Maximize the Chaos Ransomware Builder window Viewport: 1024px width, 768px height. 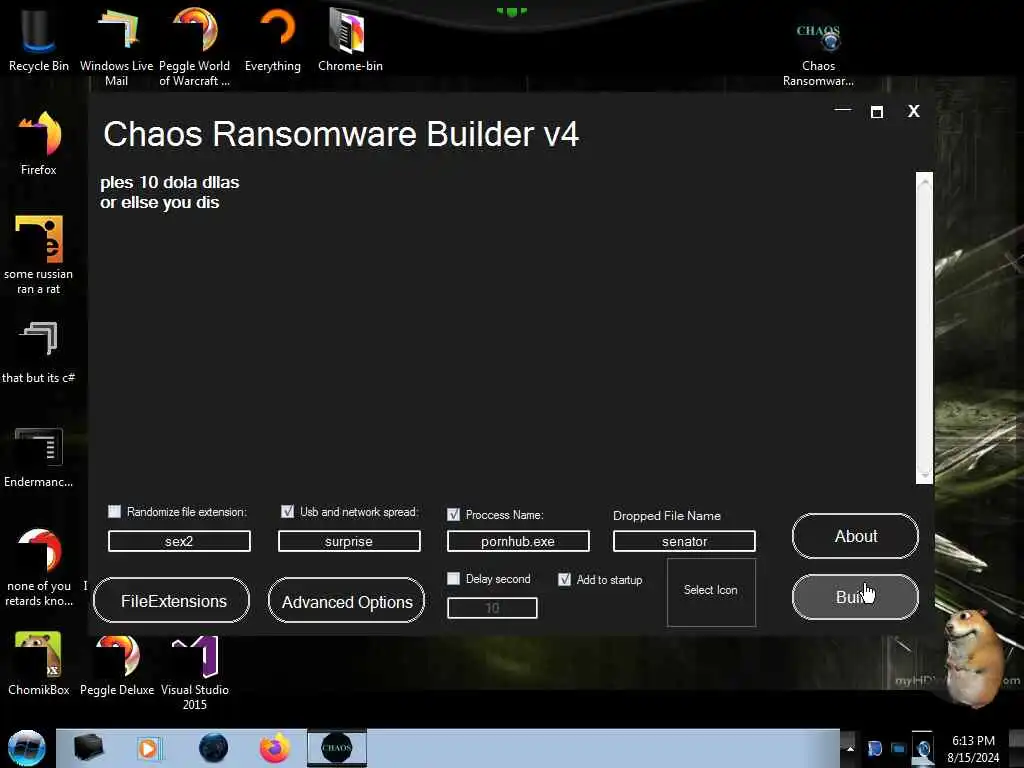[876, 112]
